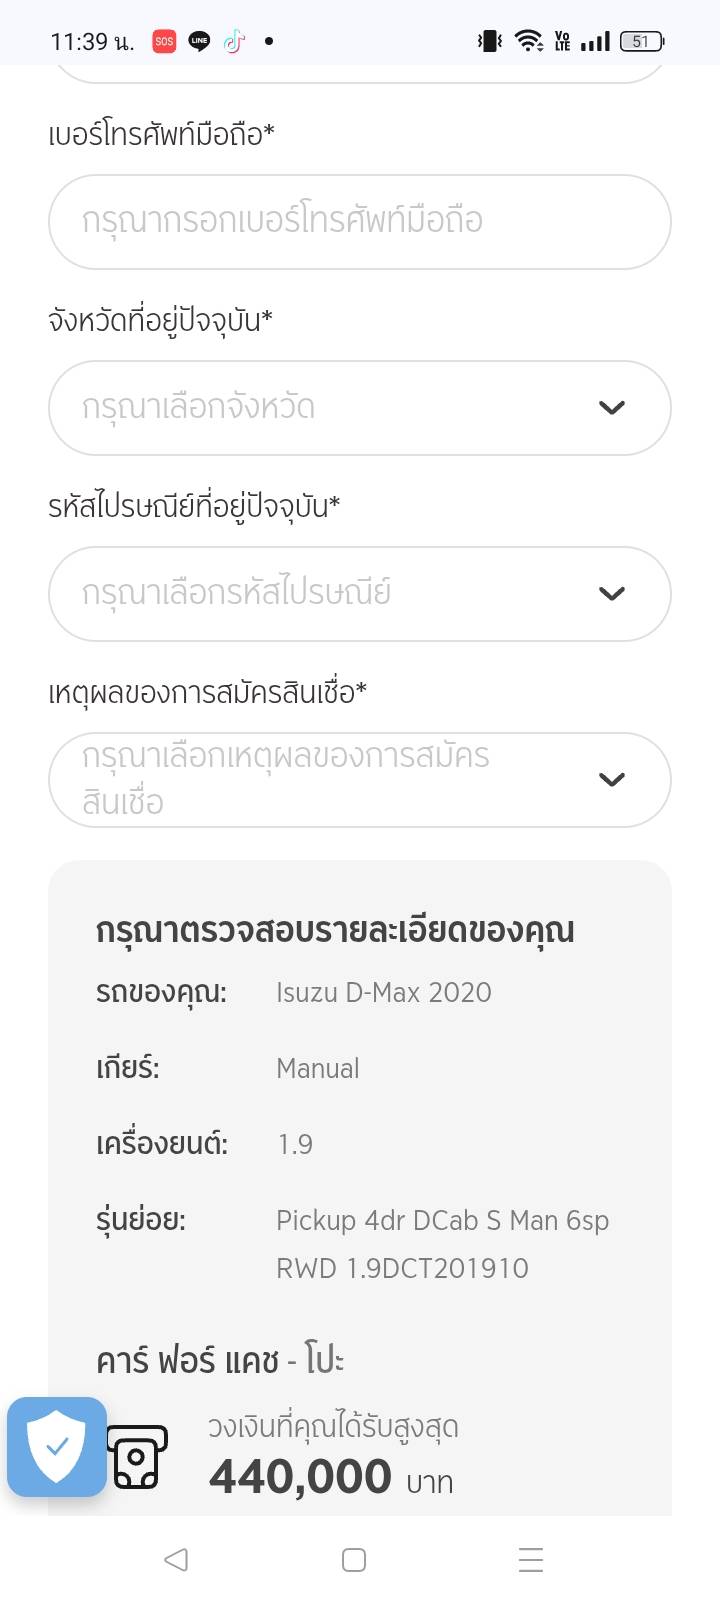
Task: Tap the 440,000 baht maximum loan amount
Action: tap(300, 1477)
